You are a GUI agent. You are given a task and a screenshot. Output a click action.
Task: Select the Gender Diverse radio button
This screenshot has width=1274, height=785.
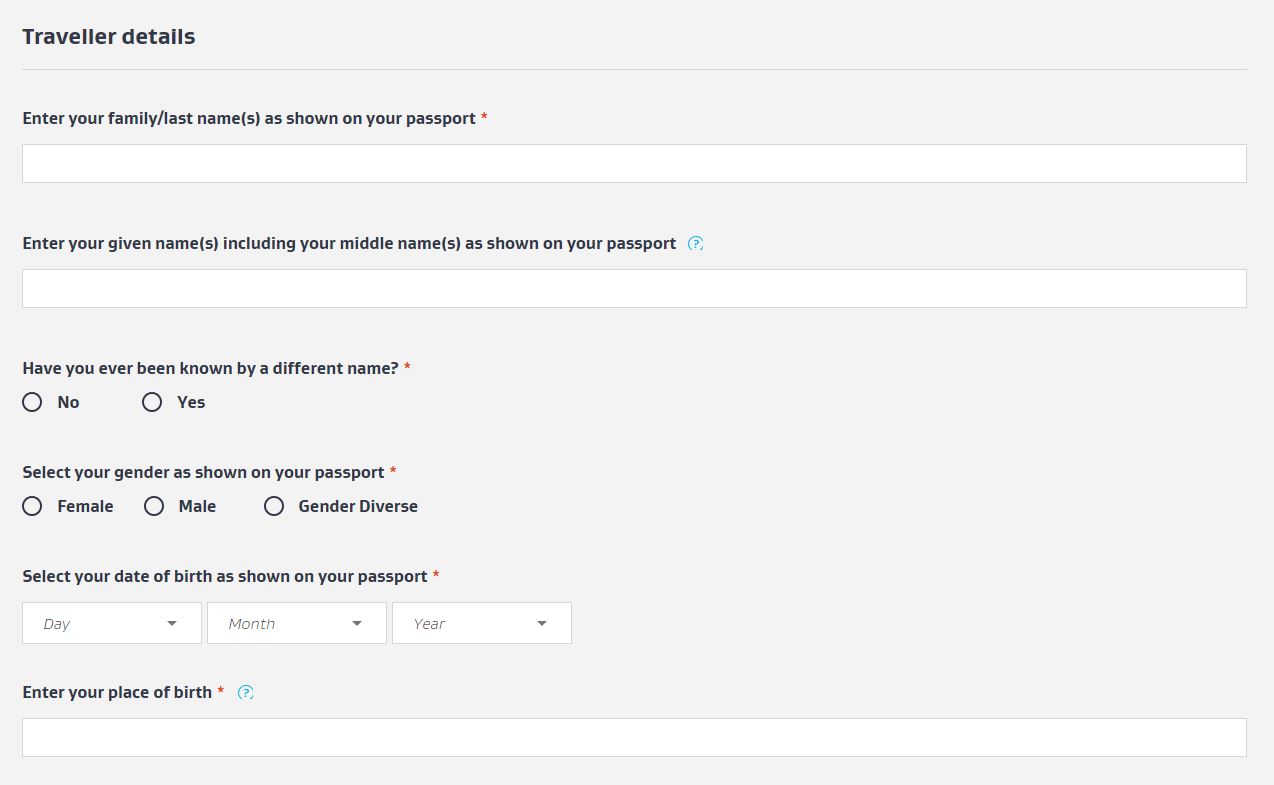point(274,506)
